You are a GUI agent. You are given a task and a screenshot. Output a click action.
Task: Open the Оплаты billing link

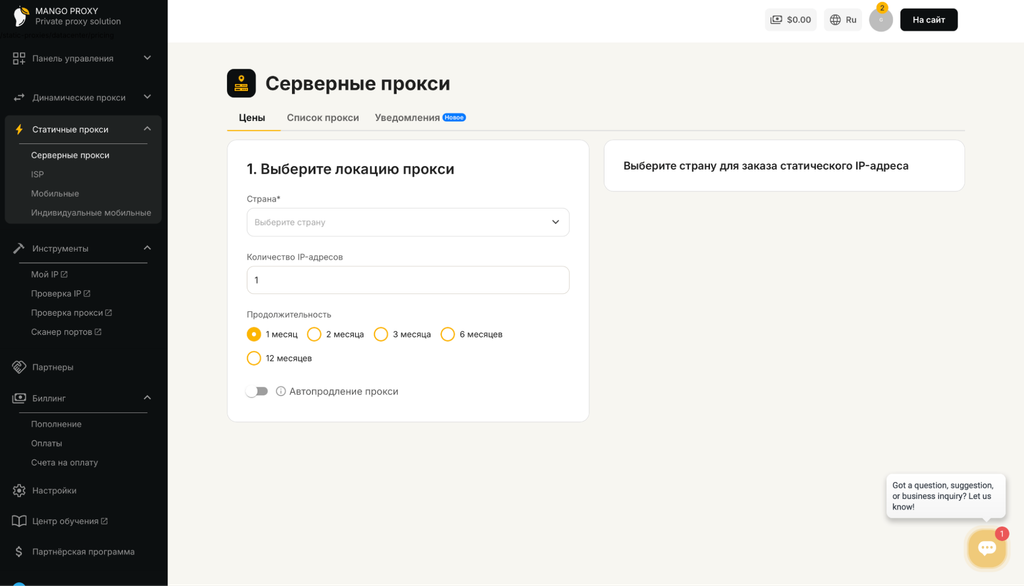(x=46, y=444)
